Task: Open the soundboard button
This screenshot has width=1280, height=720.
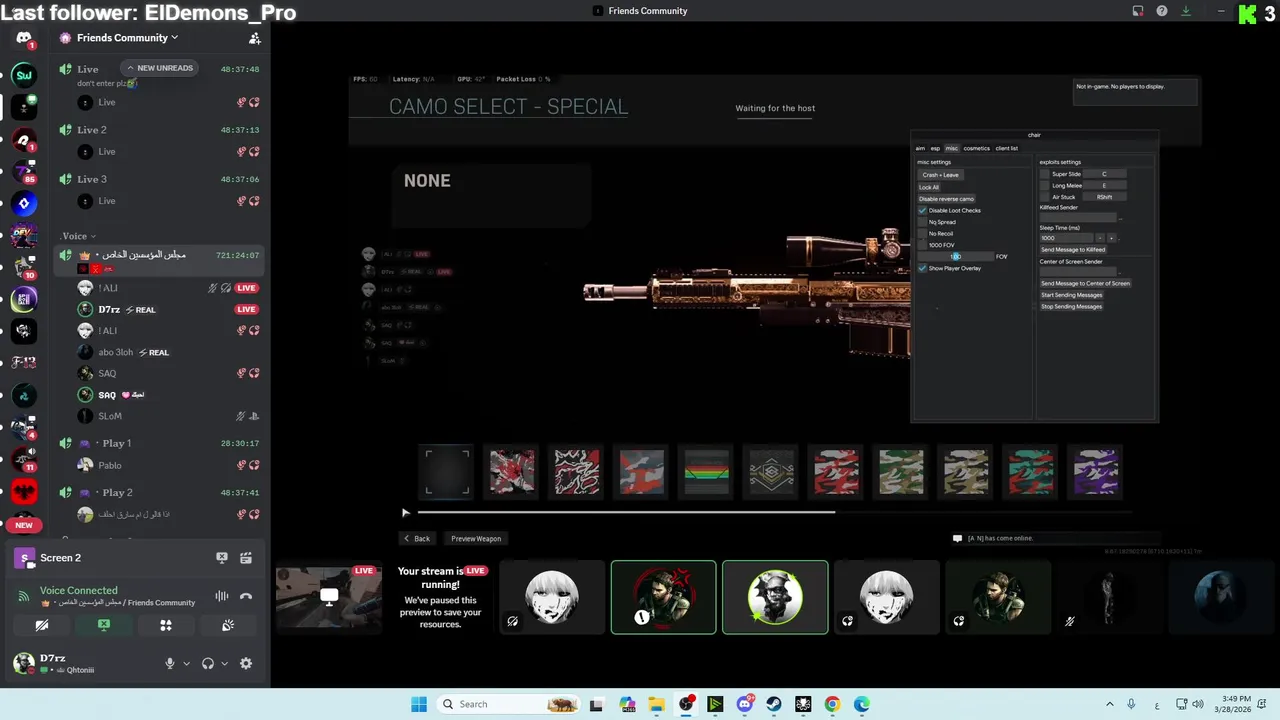Action: 228,625
